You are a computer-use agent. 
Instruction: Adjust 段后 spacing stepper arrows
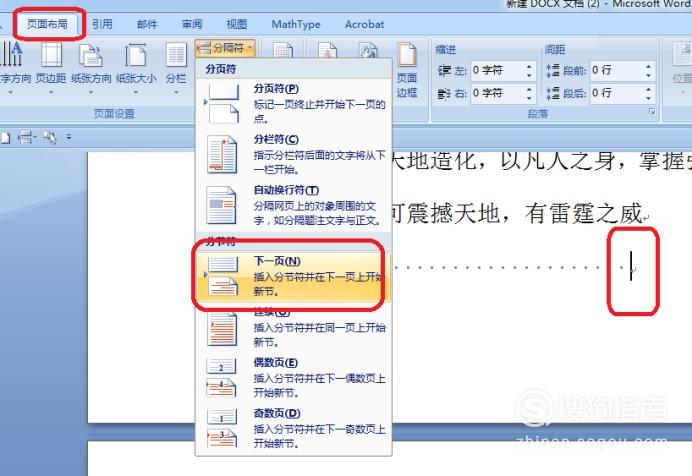tap(648, 93)
